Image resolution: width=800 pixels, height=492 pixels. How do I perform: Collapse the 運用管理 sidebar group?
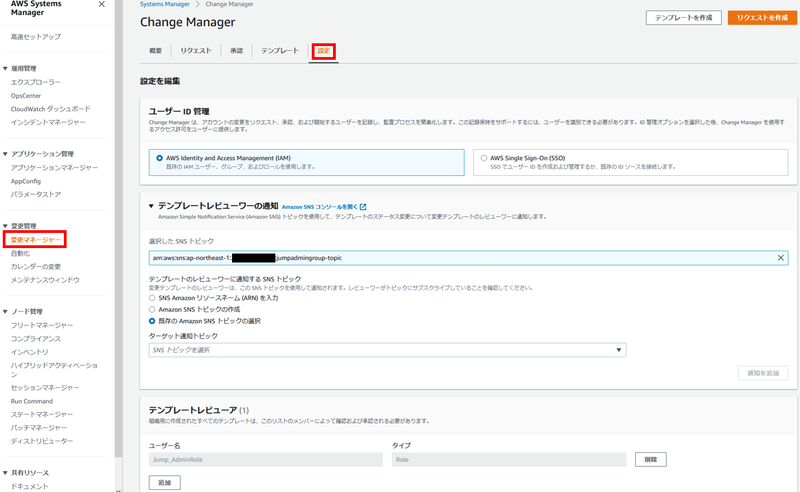point(5,68)
